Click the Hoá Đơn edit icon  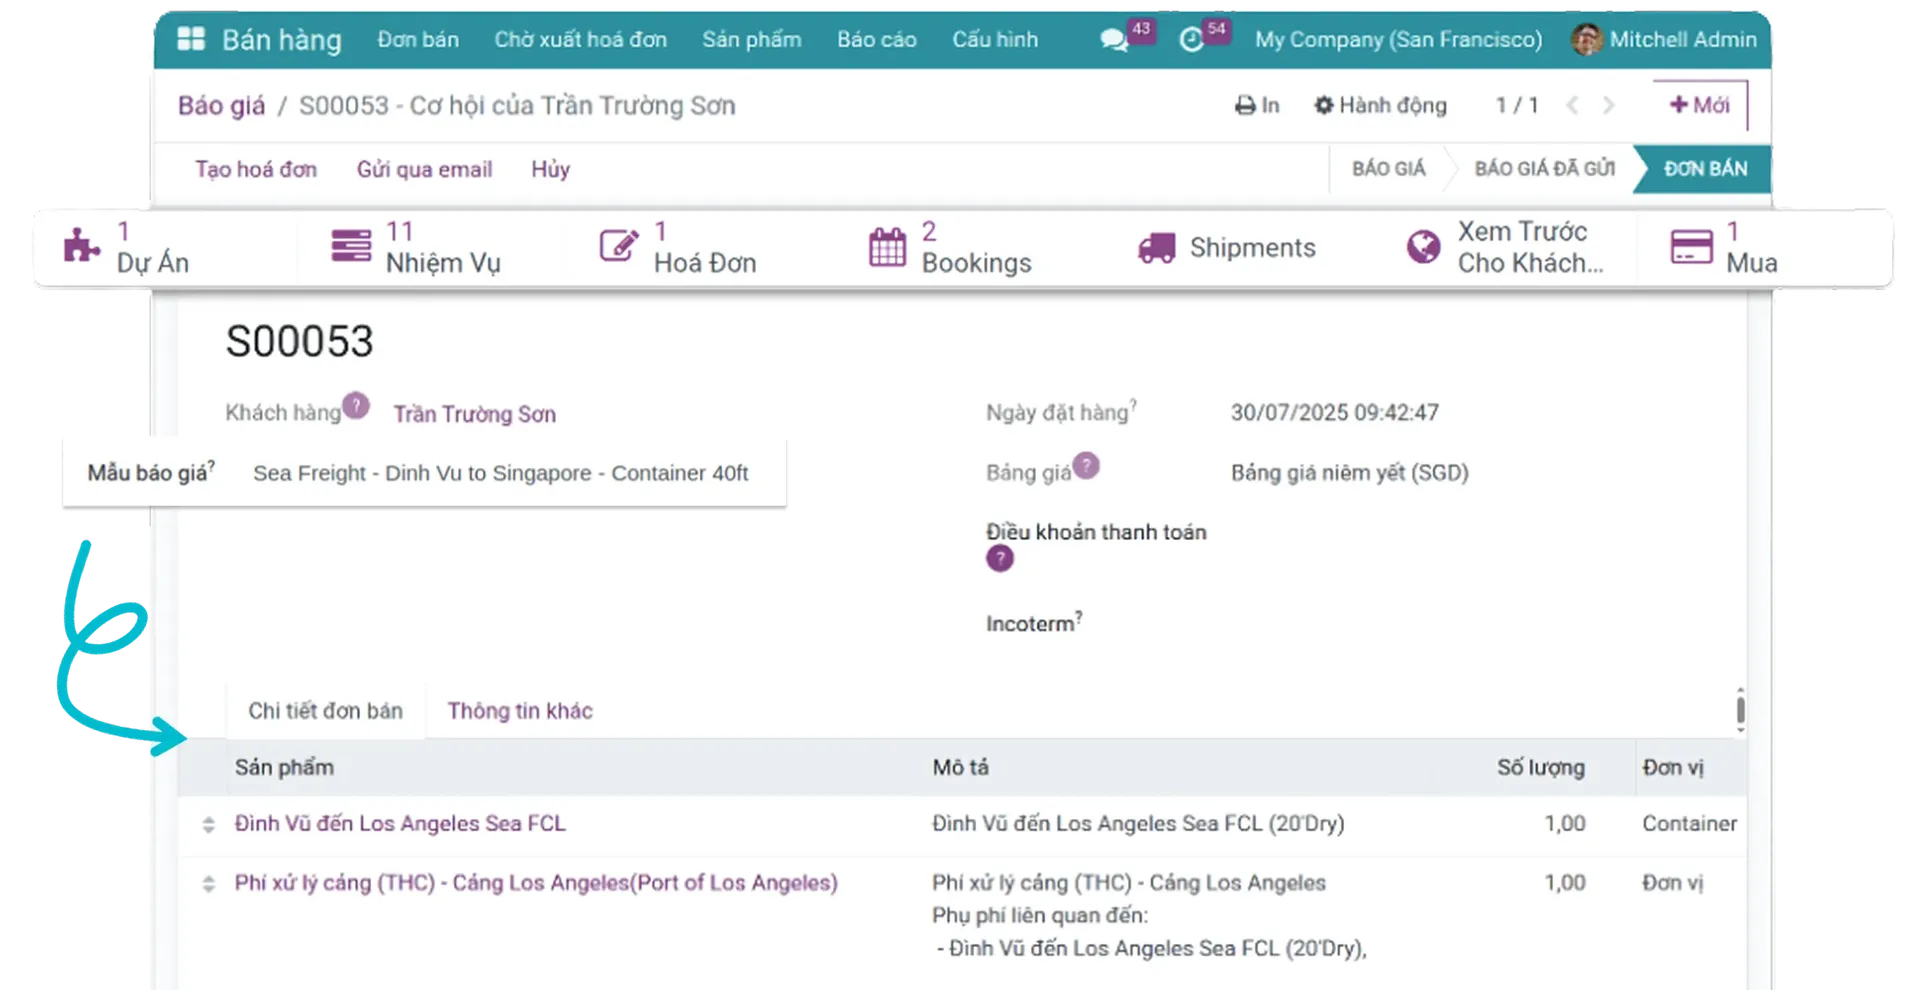pyautogui.click(x=618, y=246)
